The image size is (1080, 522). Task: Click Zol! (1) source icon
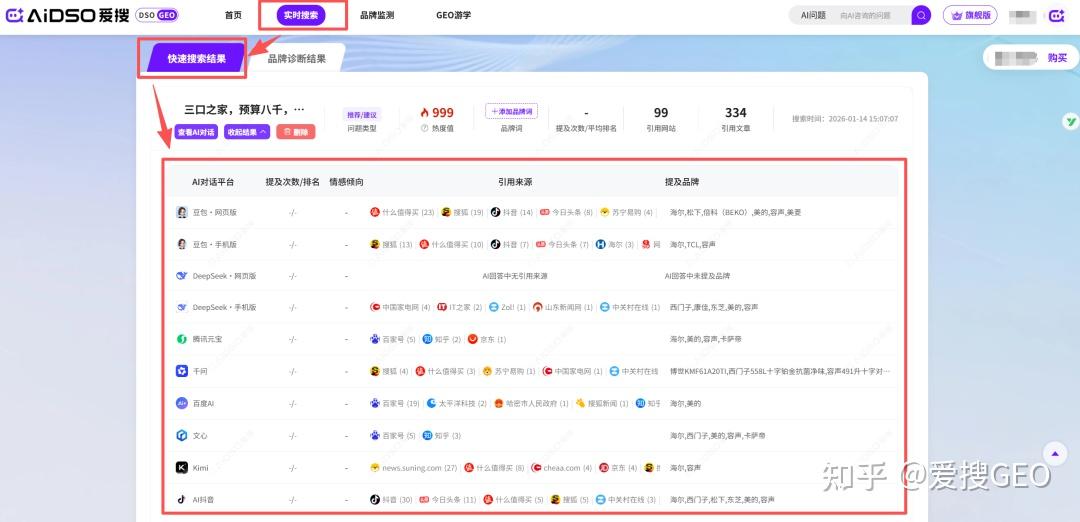click(x=493, y=307)
